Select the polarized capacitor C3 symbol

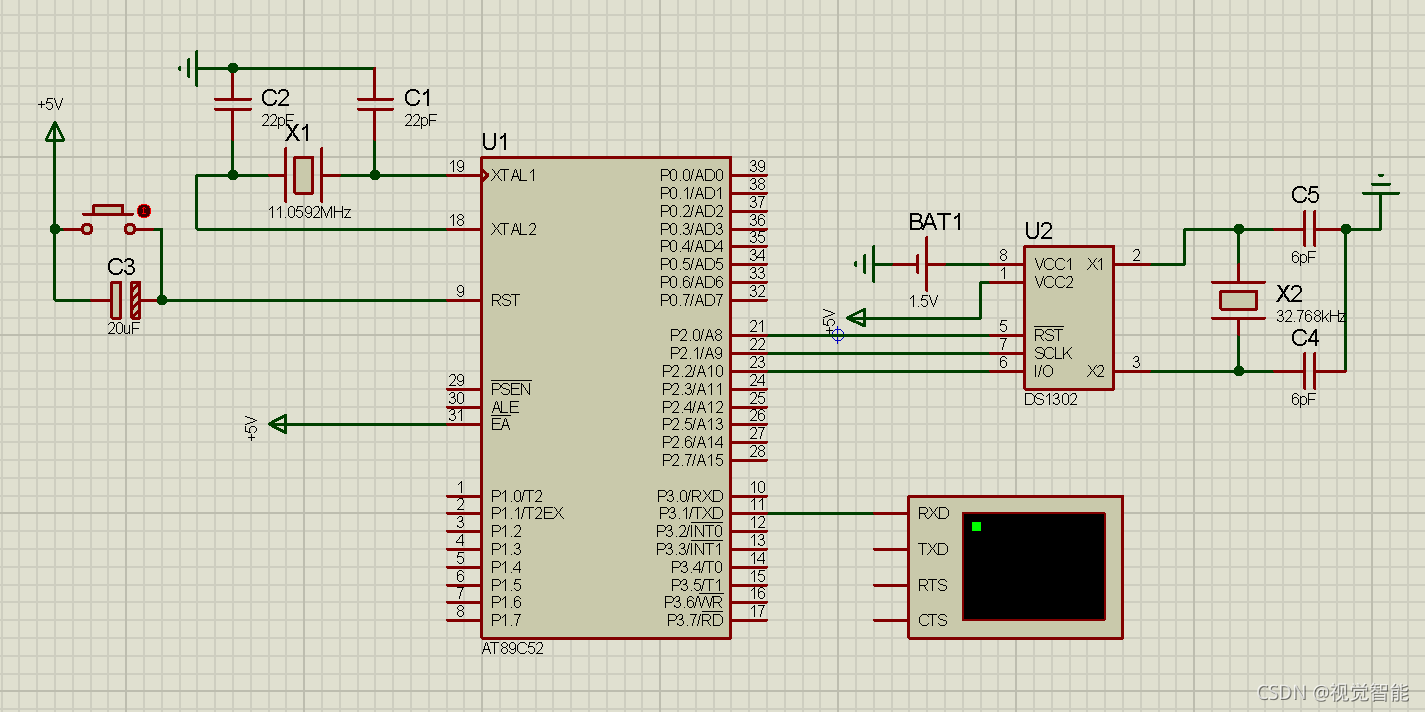point(125,299)
